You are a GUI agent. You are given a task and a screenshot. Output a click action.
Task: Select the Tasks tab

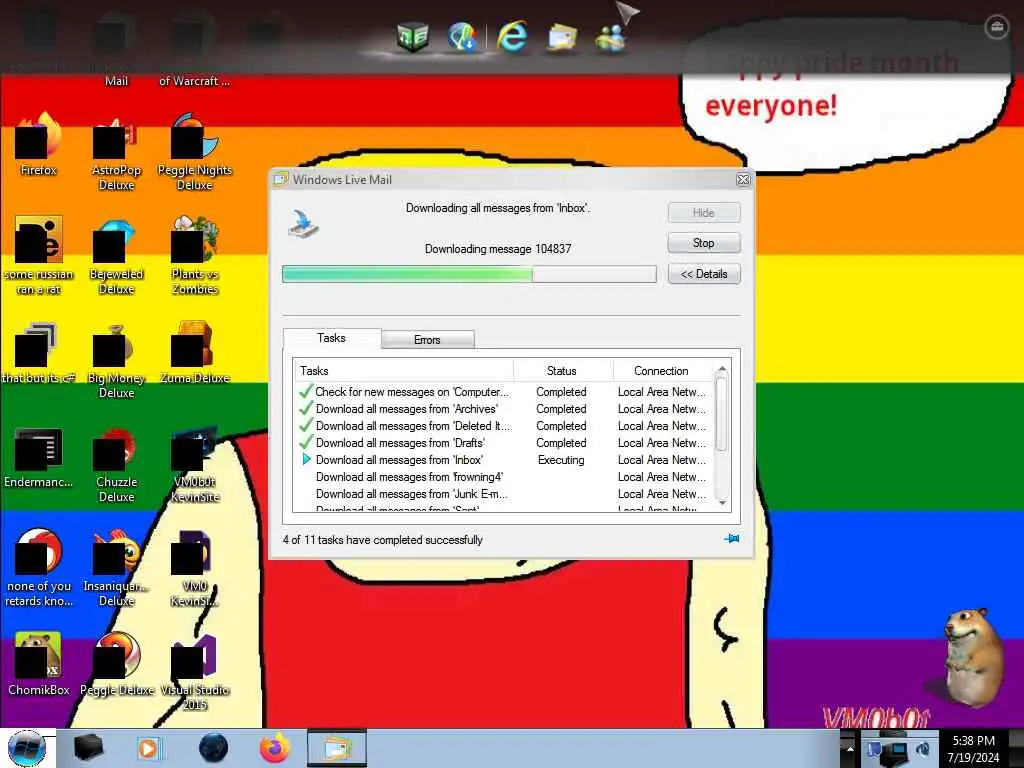click(332, 338)
